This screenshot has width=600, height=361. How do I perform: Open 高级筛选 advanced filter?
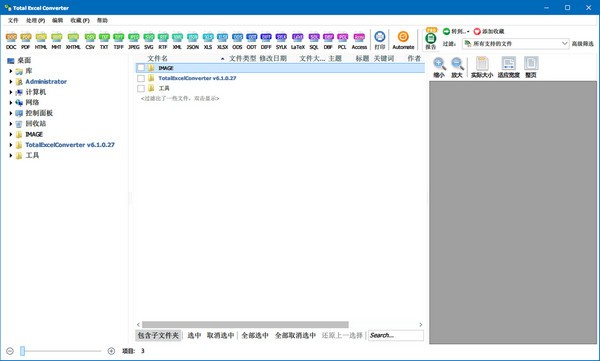pos(582,44)
